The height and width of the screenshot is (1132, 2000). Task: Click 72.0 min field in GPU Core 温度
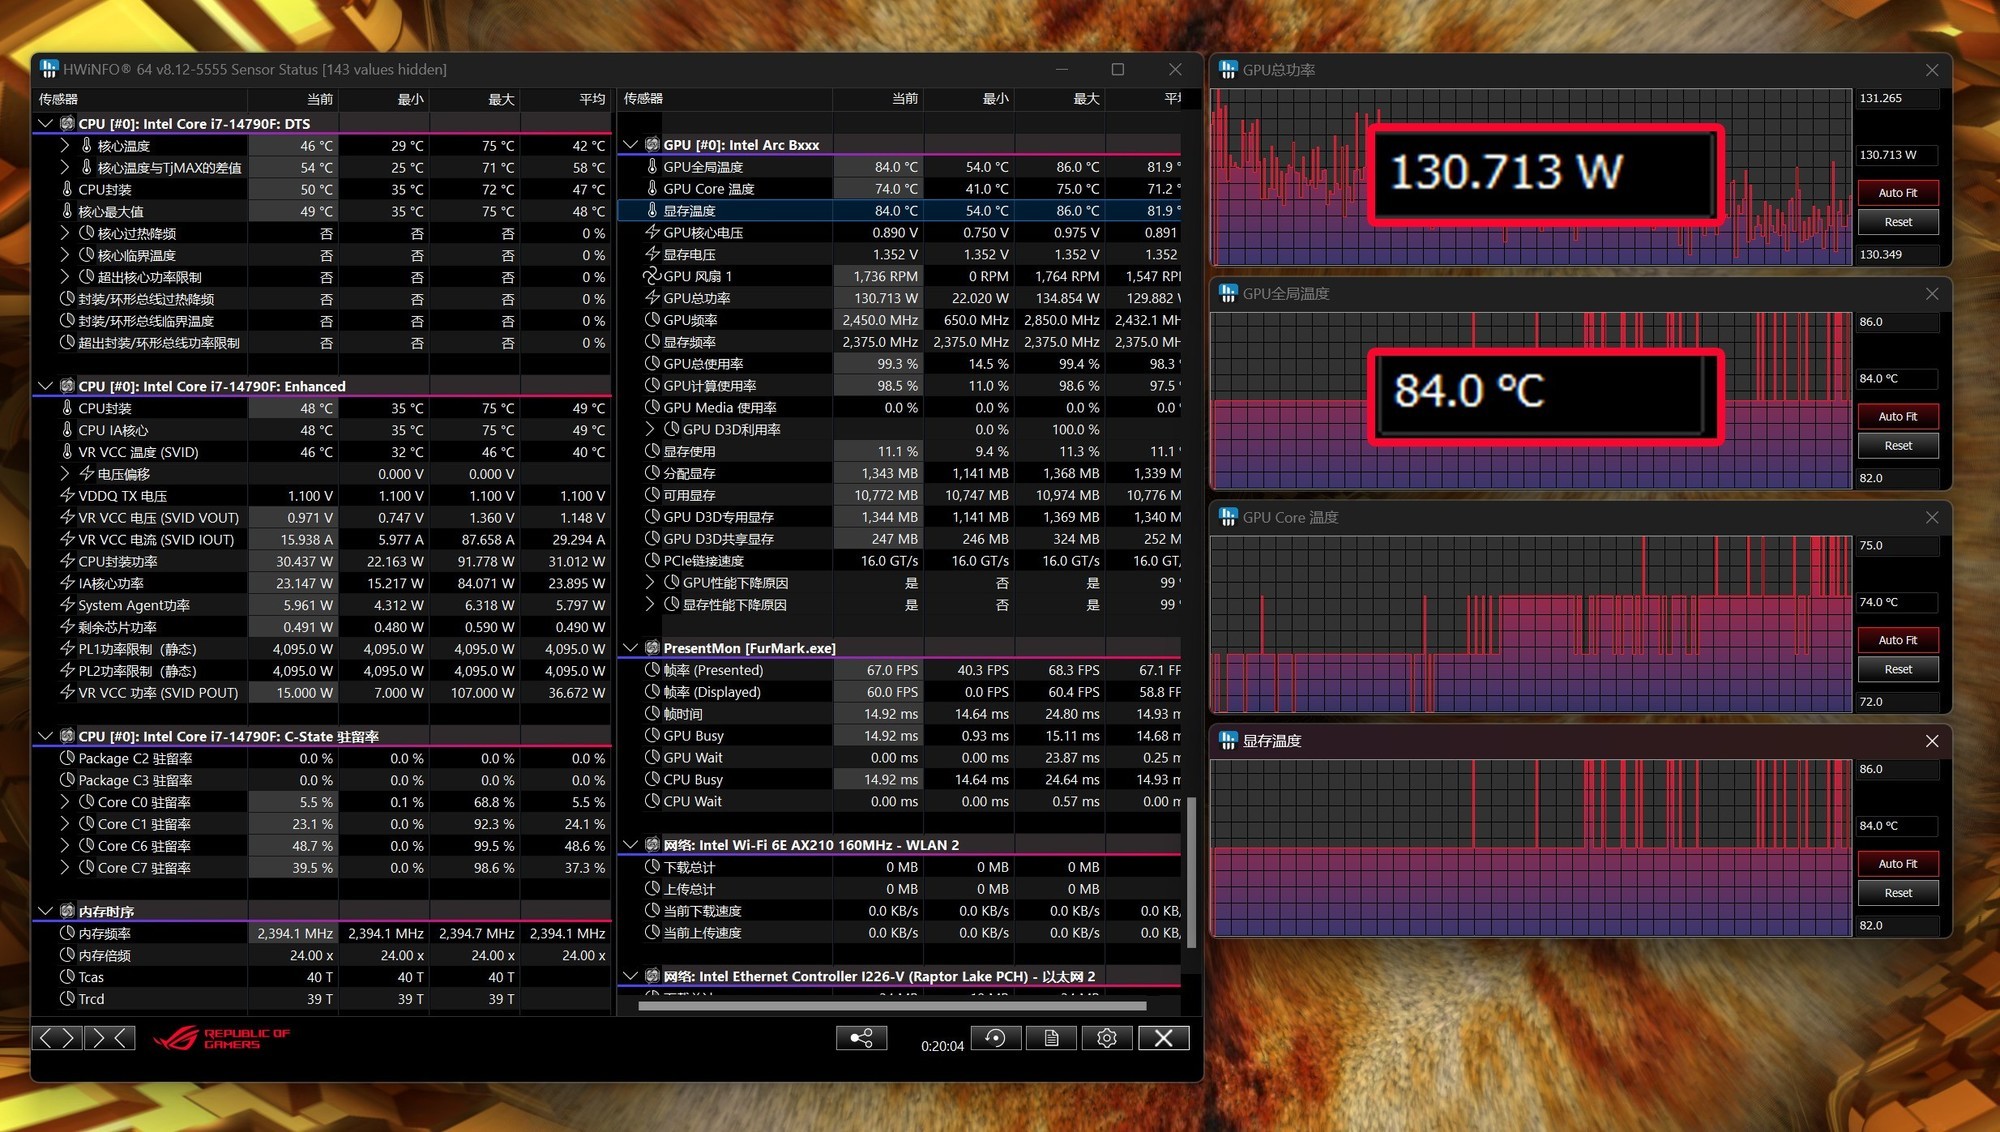point(1897,702)
